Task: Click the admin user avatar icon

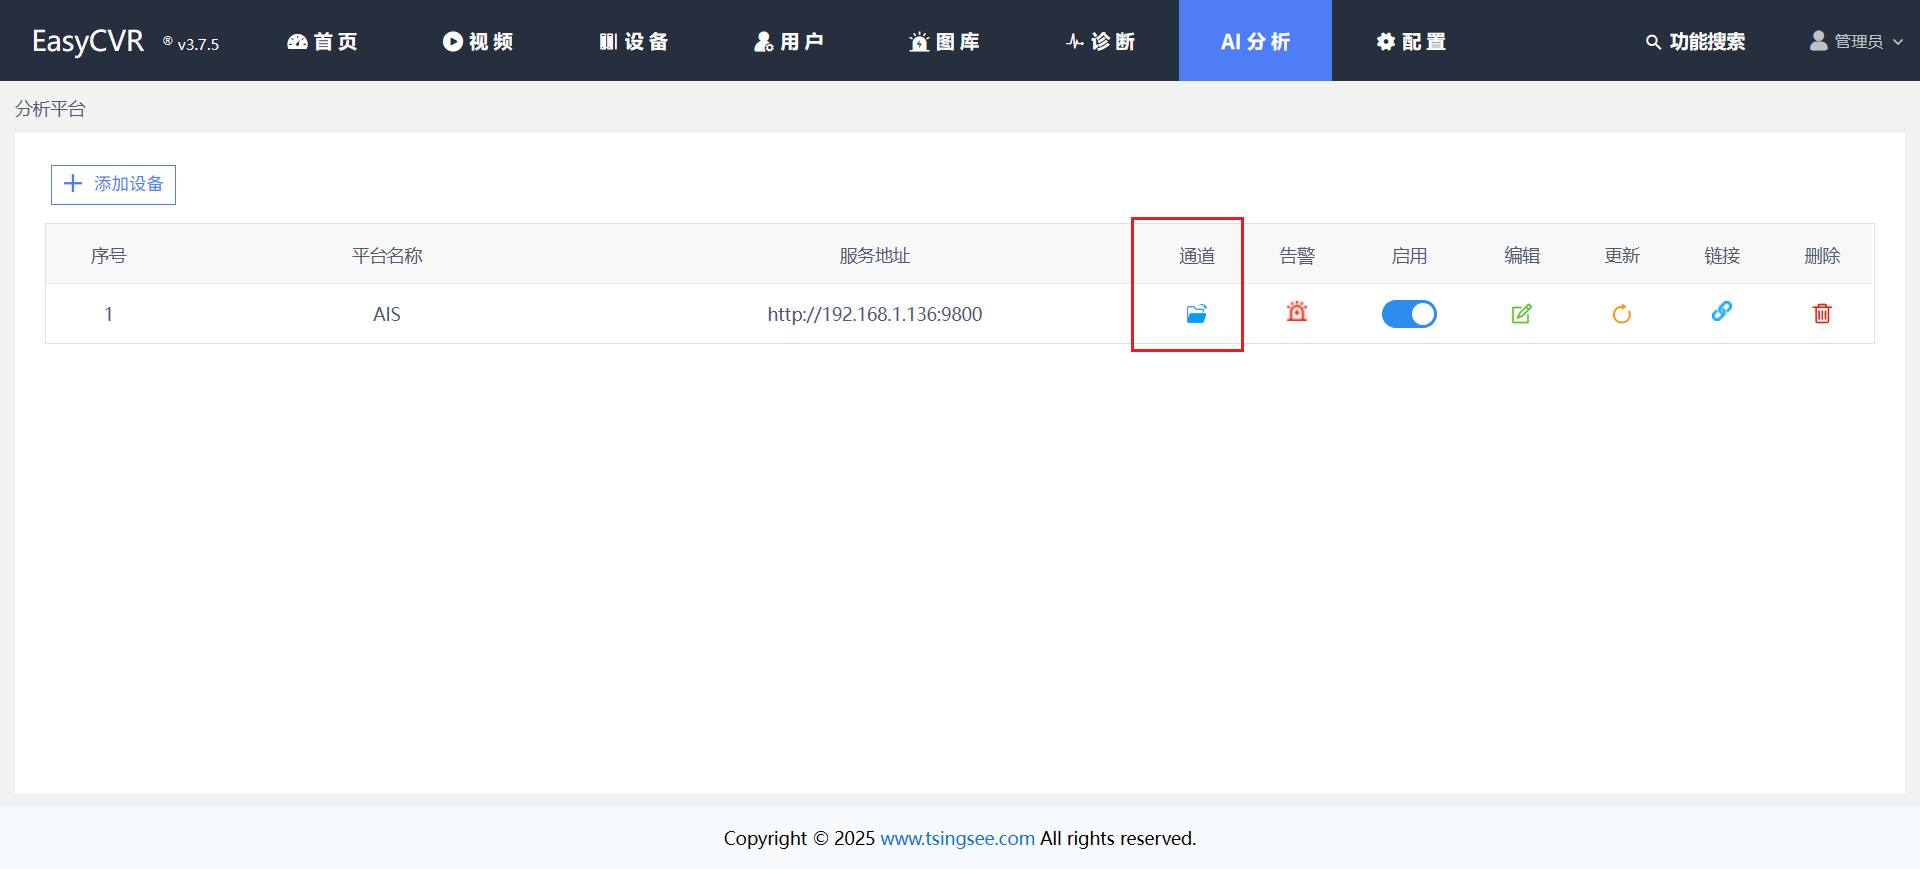Action: click(1818, 41)
